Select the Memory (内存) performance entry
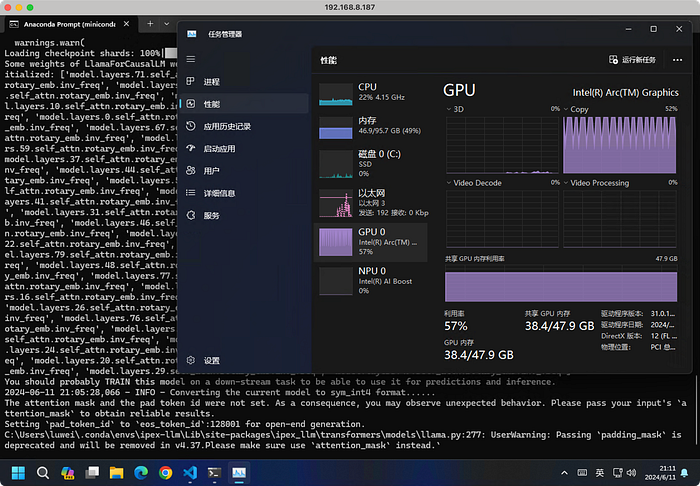This screenshot has width=700, height=486. 371,127
